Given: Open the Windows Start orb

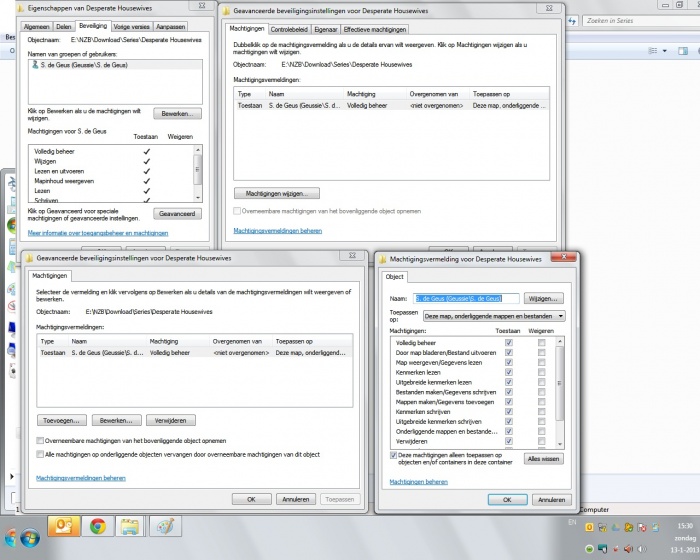Looking at the screenshot, I should 29,538.
